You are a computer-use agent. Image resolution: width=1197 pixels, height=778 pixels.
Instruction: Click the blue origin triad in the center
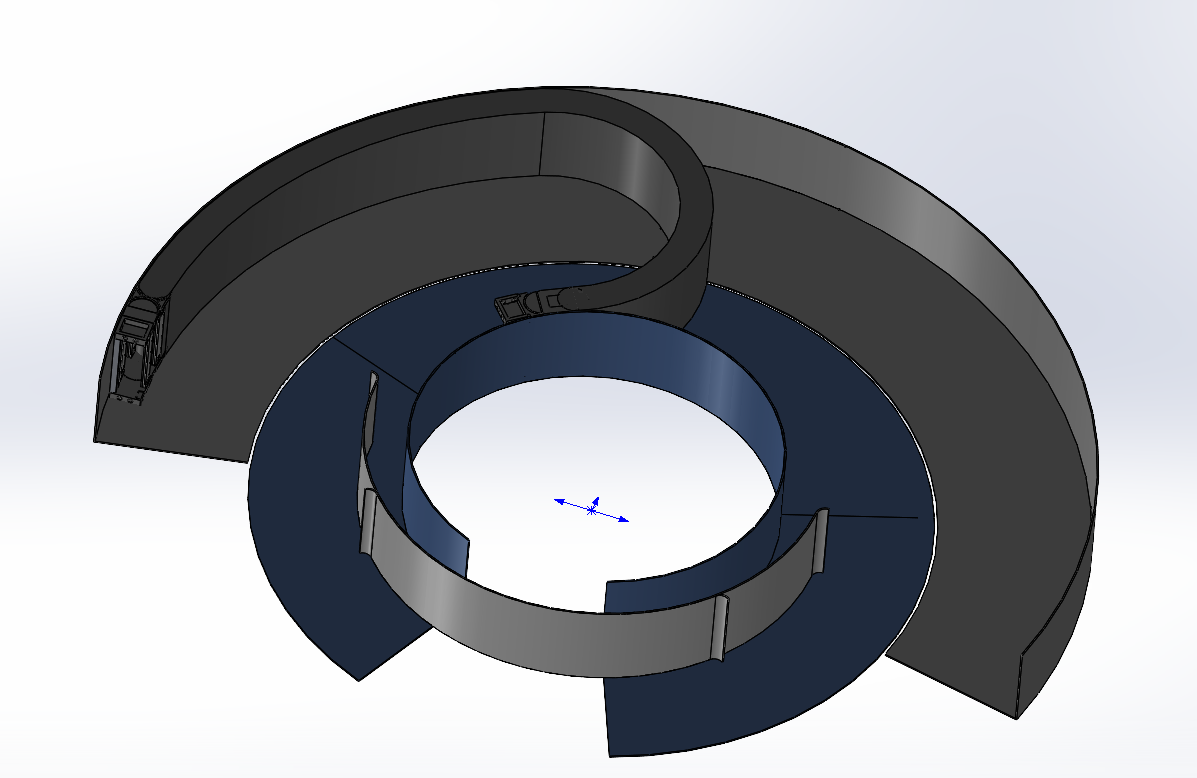click(x=592, y=509)
